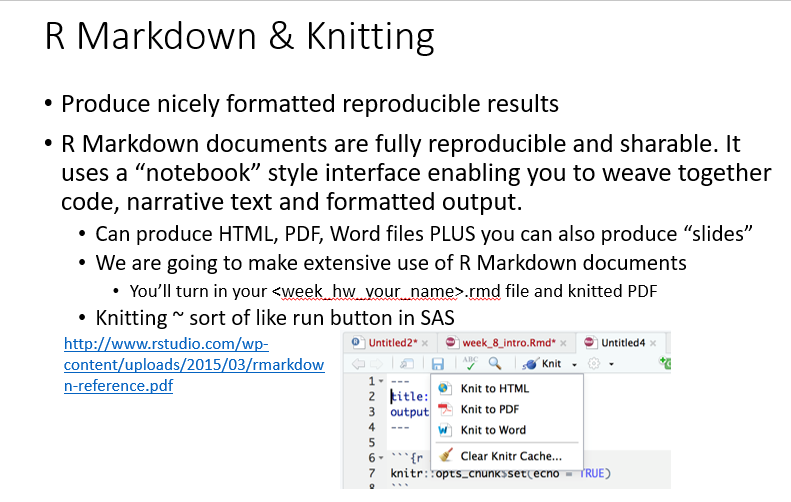
Task: Click the broom icon beside Clear Knitr Cache
Action: [x=445, y=455]
